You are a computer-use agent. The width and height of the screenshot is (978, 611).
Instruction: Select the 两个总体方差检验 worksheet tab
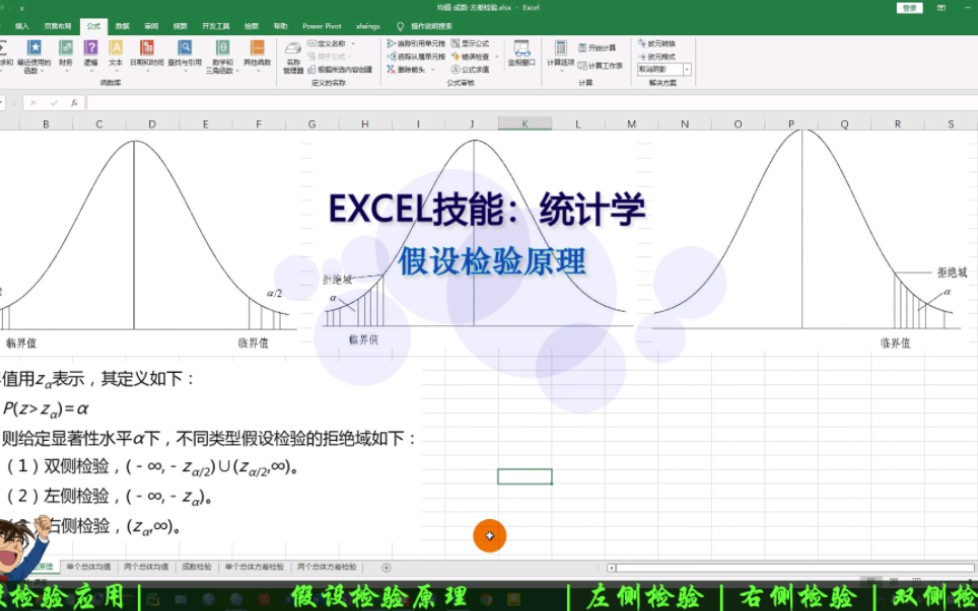pos(326,565)
